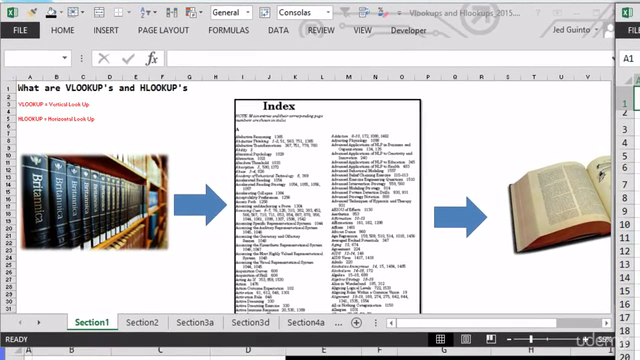The image size is (640, 360).
Task: Switch to the Section3d sheet tab
Action: pyautogui.click(x=250, y=322)
